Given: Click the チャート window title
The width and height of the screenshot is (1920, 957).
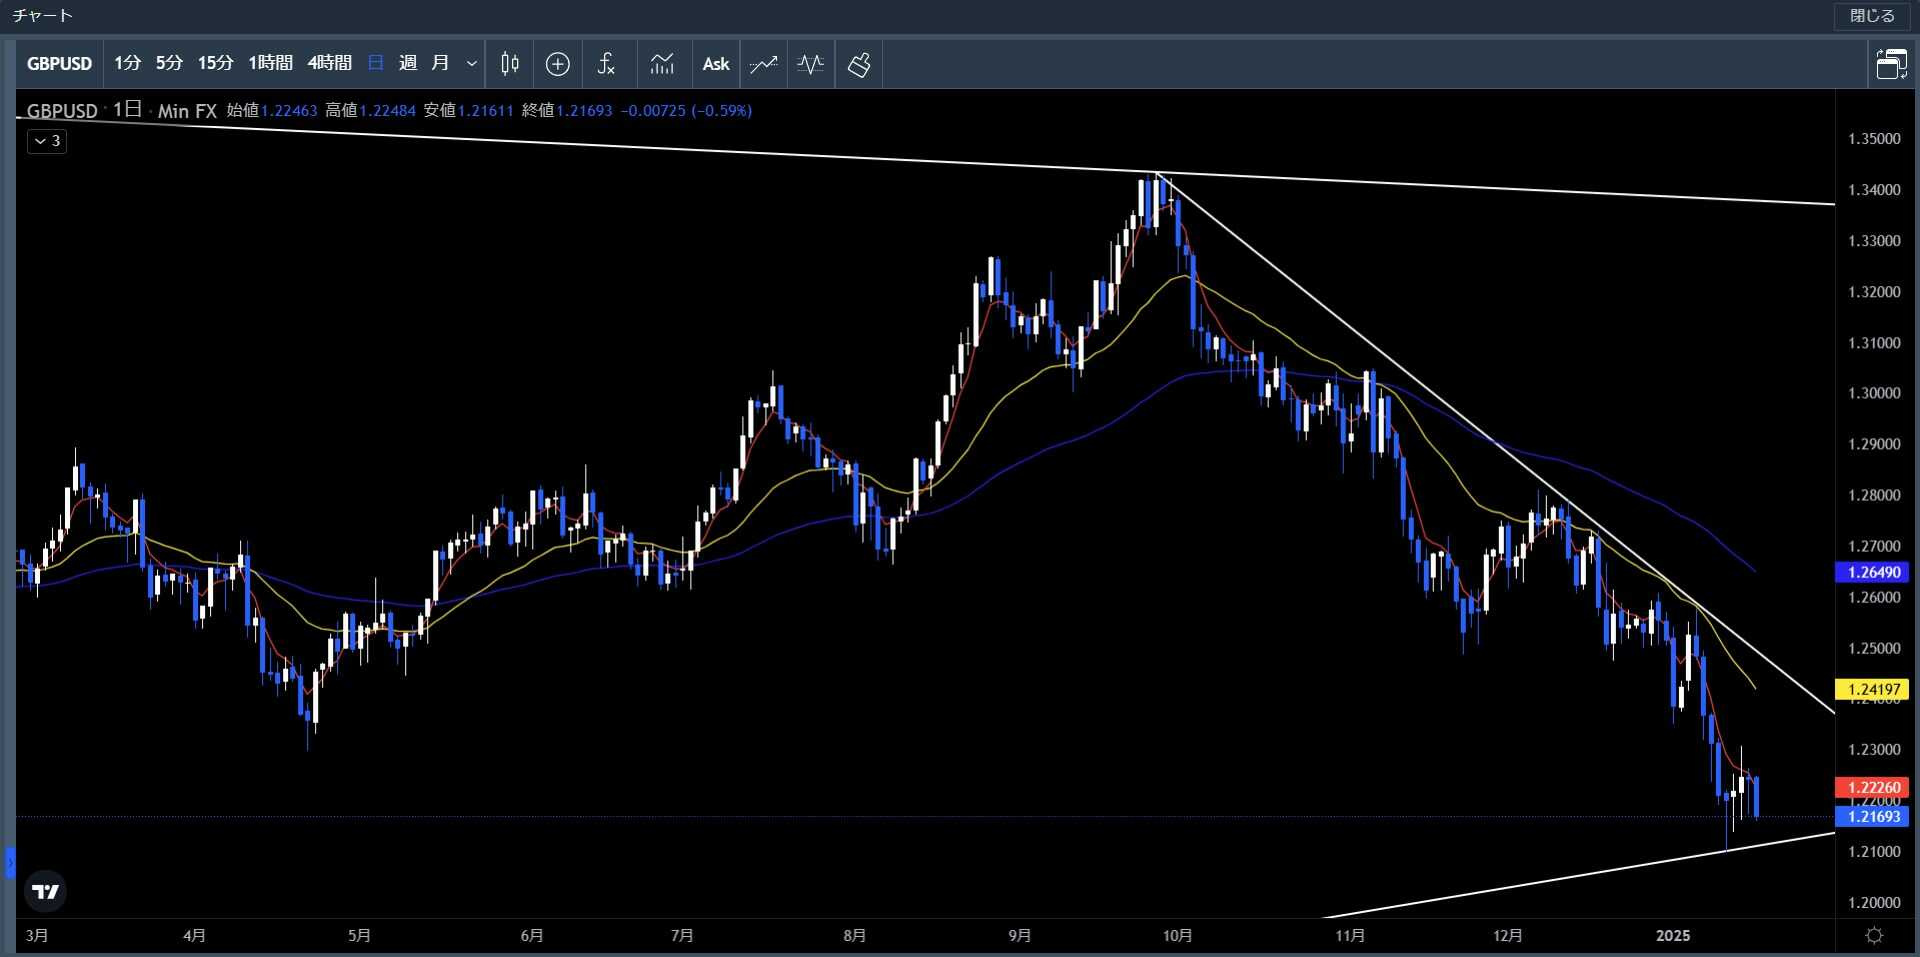Looking at the screenshot, I should (x=43, y=16).
